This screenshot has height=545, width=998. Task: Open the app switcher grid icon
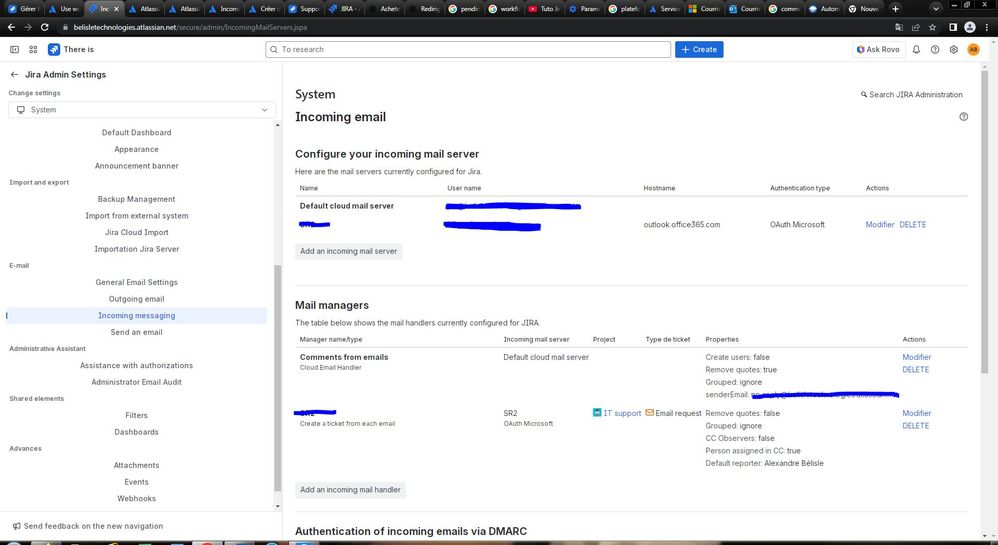click(x=33, y=49)
